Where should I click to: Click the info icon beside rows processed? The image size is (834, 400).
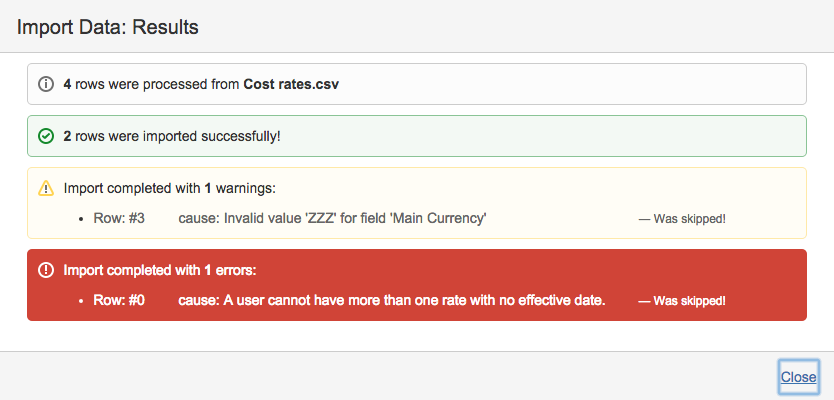tap(45, 85)
